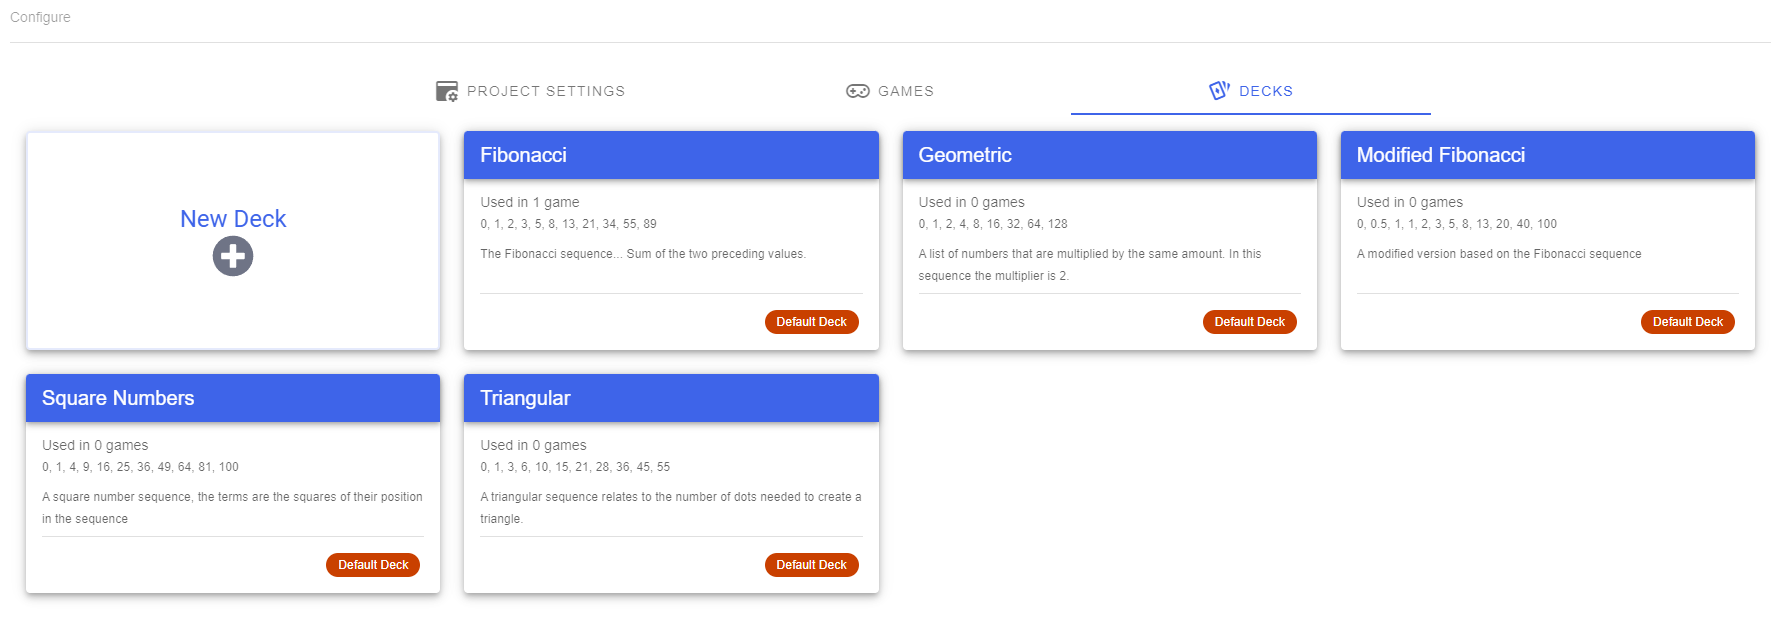Click the Configure breadcrumb text
1772x619 pixels.
click(40, 17)
